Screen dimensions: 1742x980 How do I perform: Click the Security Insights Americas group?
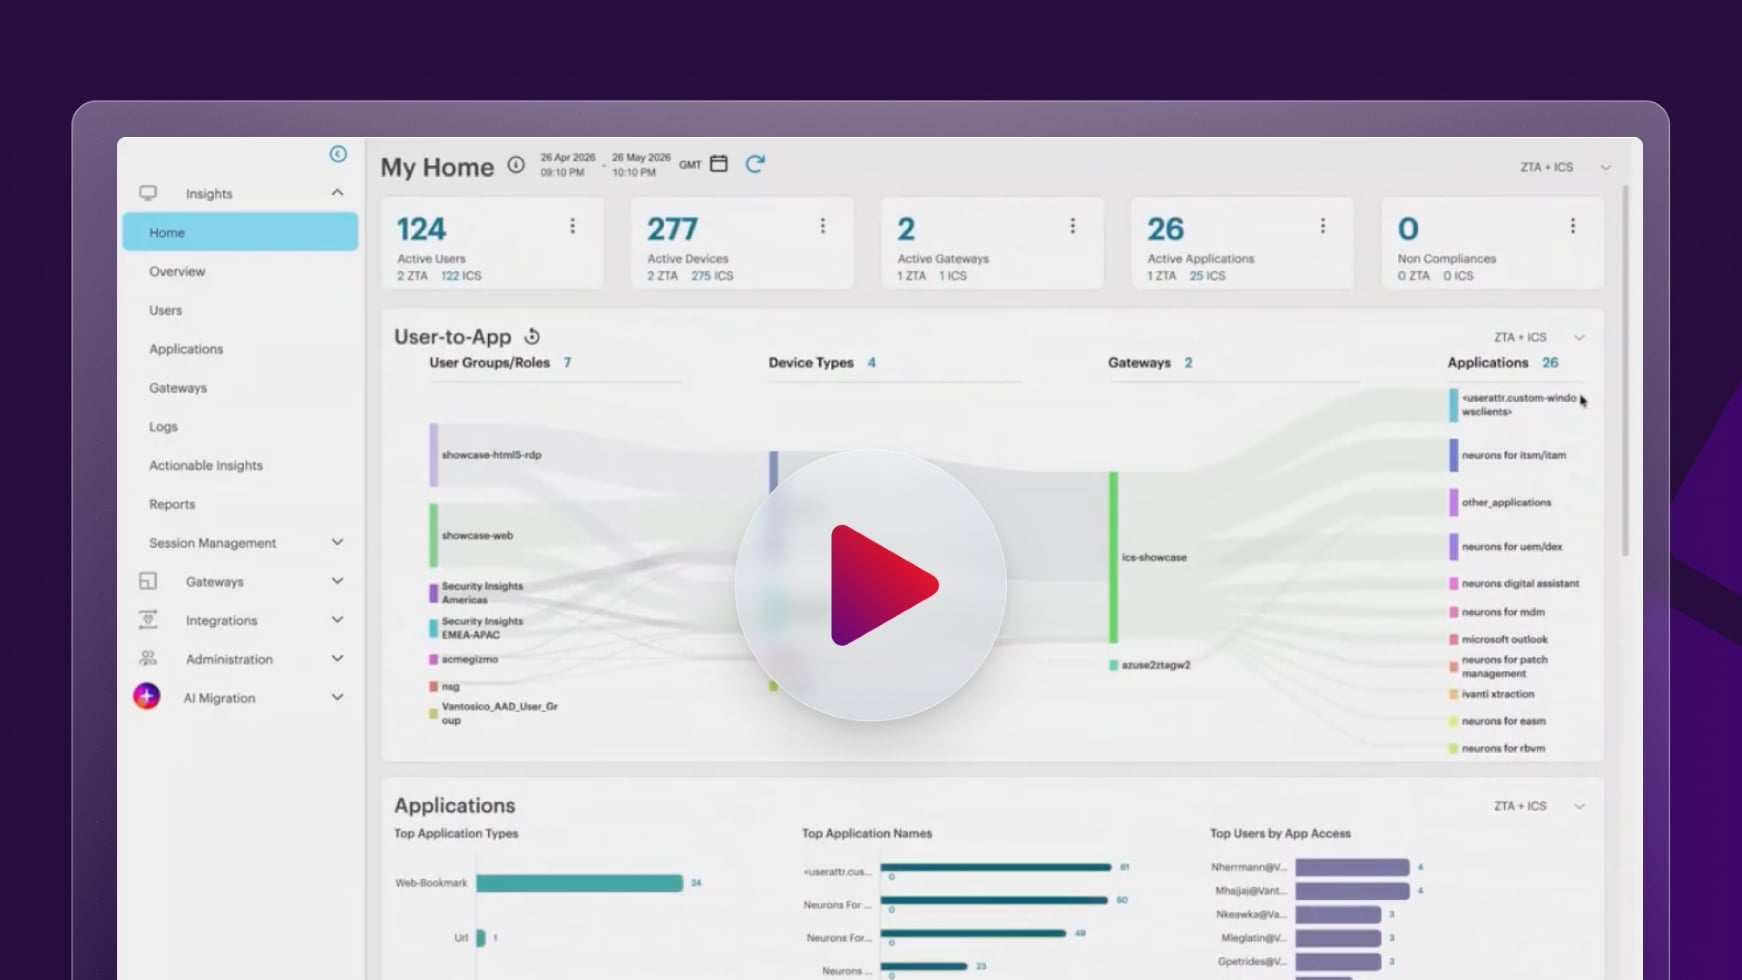(482, 593)
